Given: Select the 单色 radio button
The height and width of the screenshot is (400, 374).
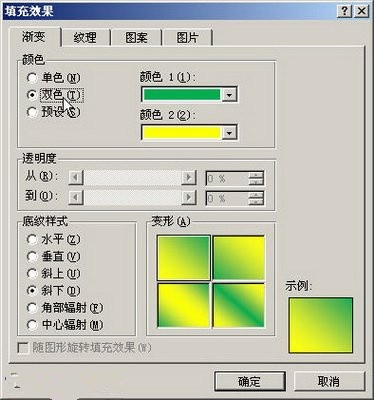Looking at the screenshot, I should (x=32, y=78).
